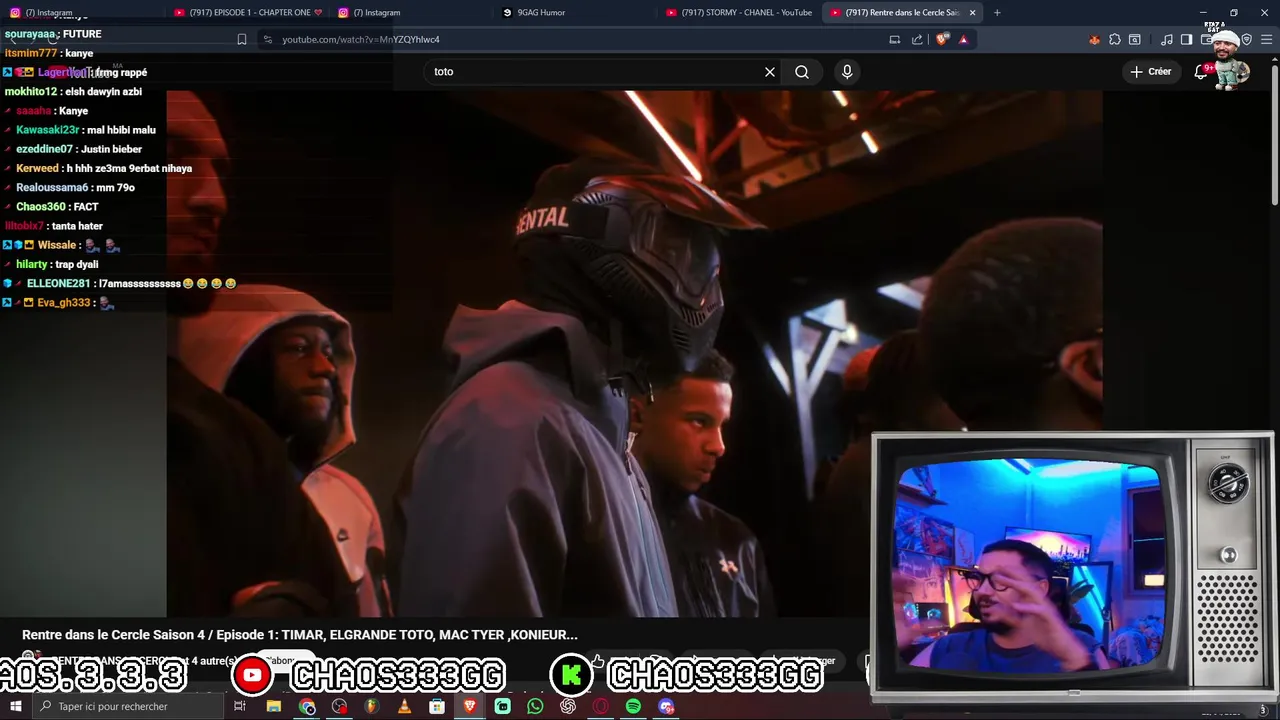The image size is (1280, 720).
Task: Click the Créer button
Action: [x=1151, y=72]
